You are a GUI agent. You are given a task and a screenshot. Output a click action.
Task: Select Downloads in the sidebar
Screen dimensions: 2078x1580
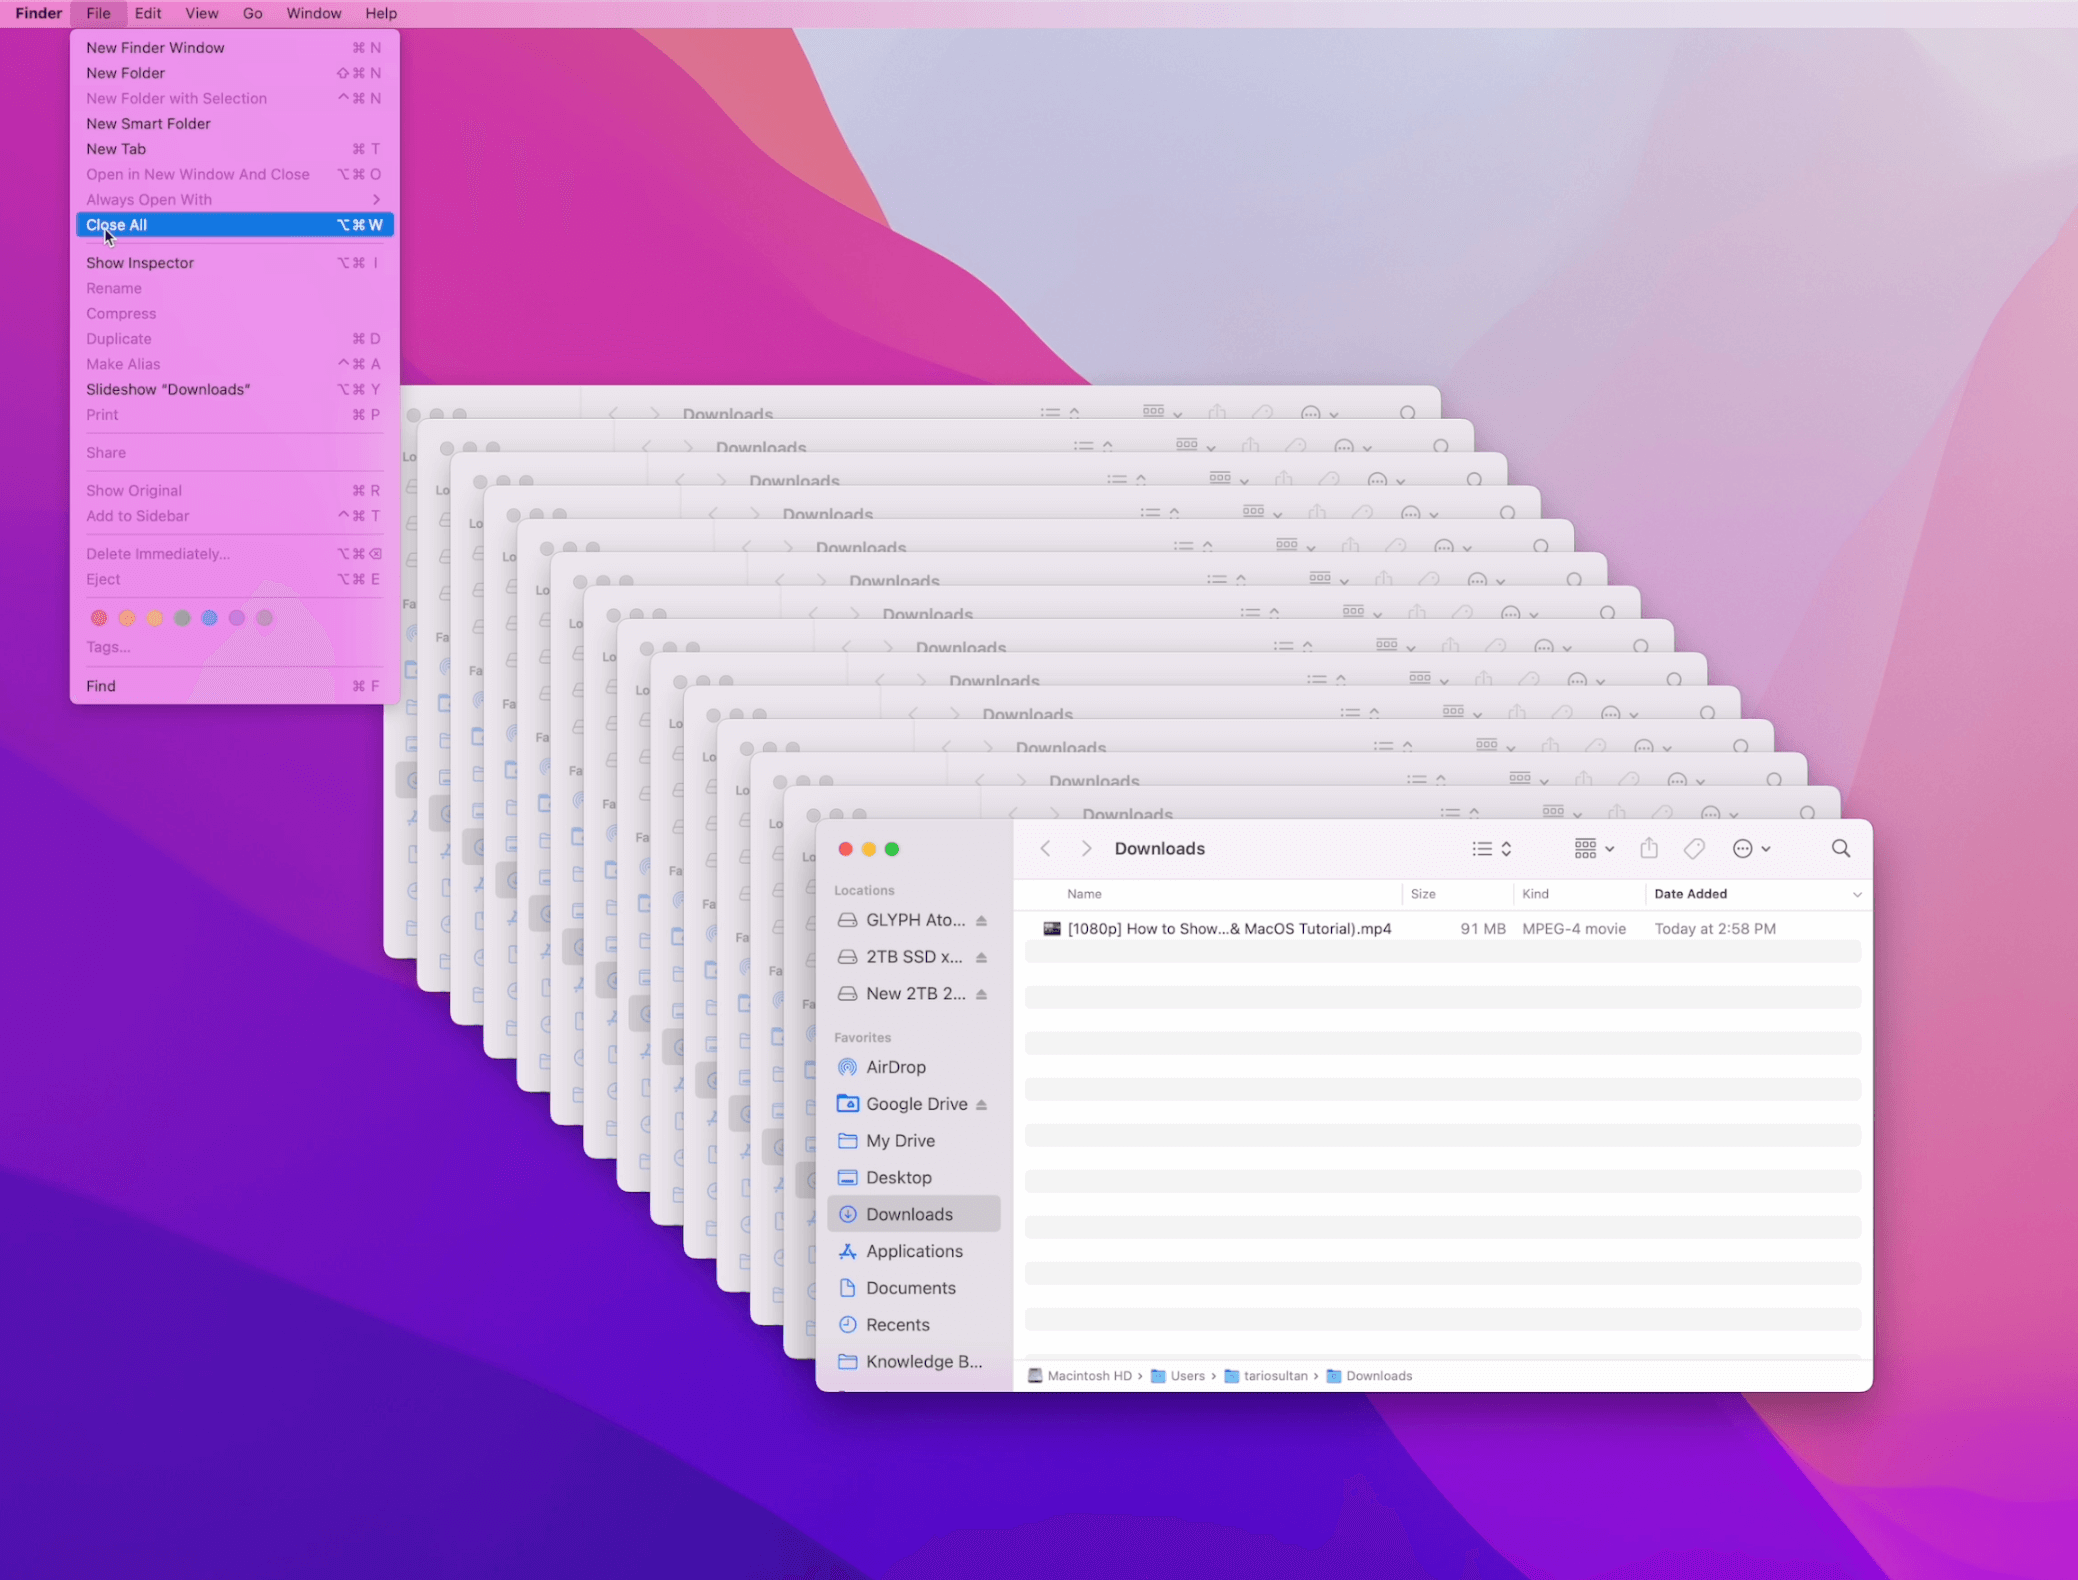pyautogui.click(x=913, y=1214)
